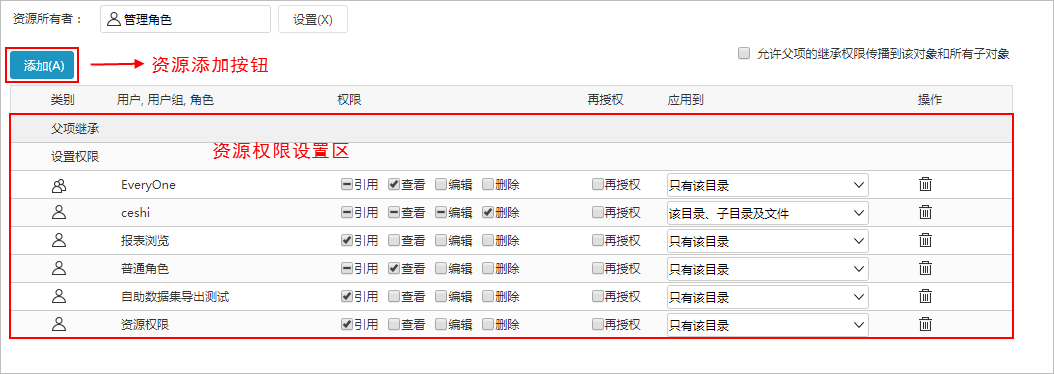The height and width of the screenshot is (374, 1054).
Task: Click the 用户, 用户组, 角色 column header
Action: pos(165,100)
